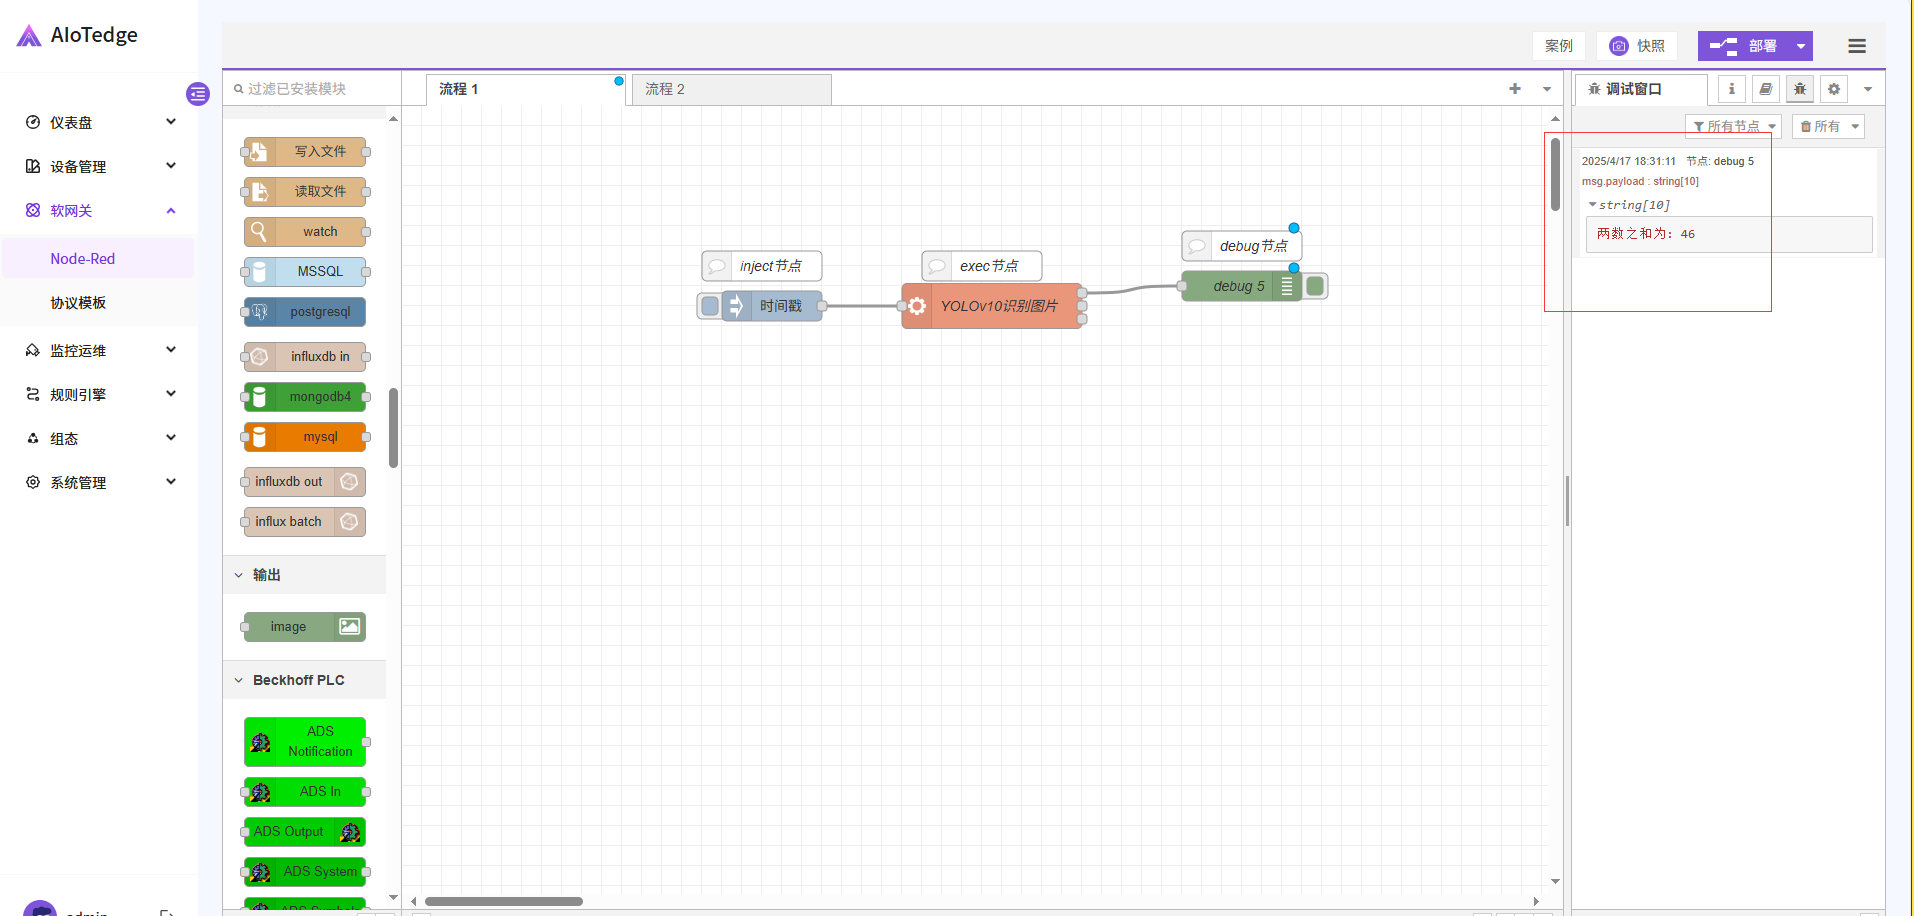The image size is (1914, 916).
Task: Click the 快照 snapshot button
Action: 1637,46
